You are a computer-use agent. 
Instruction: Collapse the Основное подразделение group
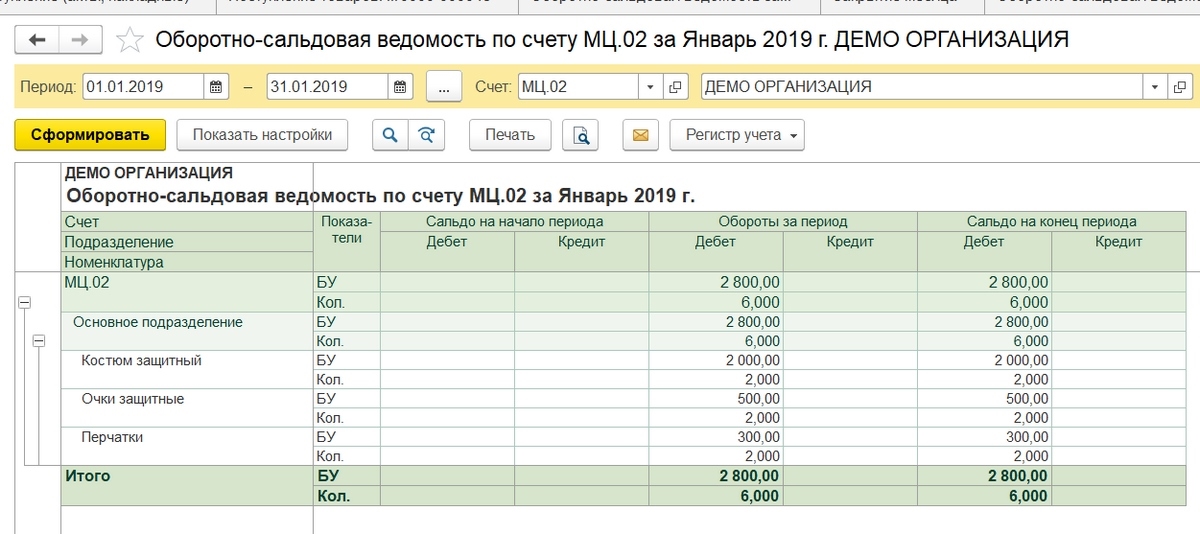pos(39,341)
